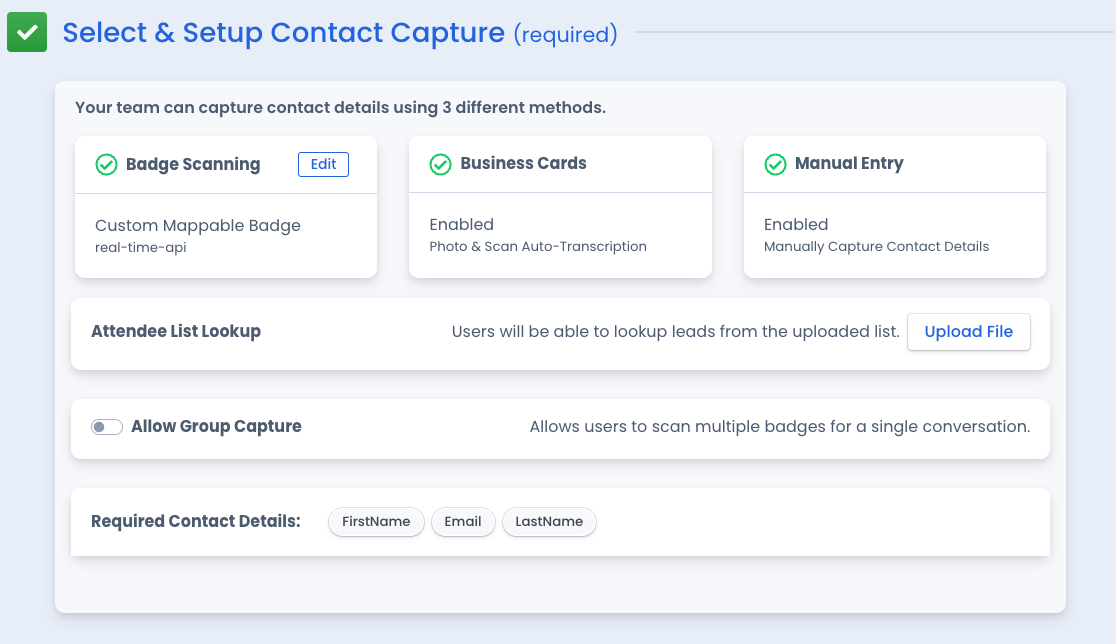Click the Allow Group Capture label
Screen dimensions: 1116x644
(x=216, y=426)
